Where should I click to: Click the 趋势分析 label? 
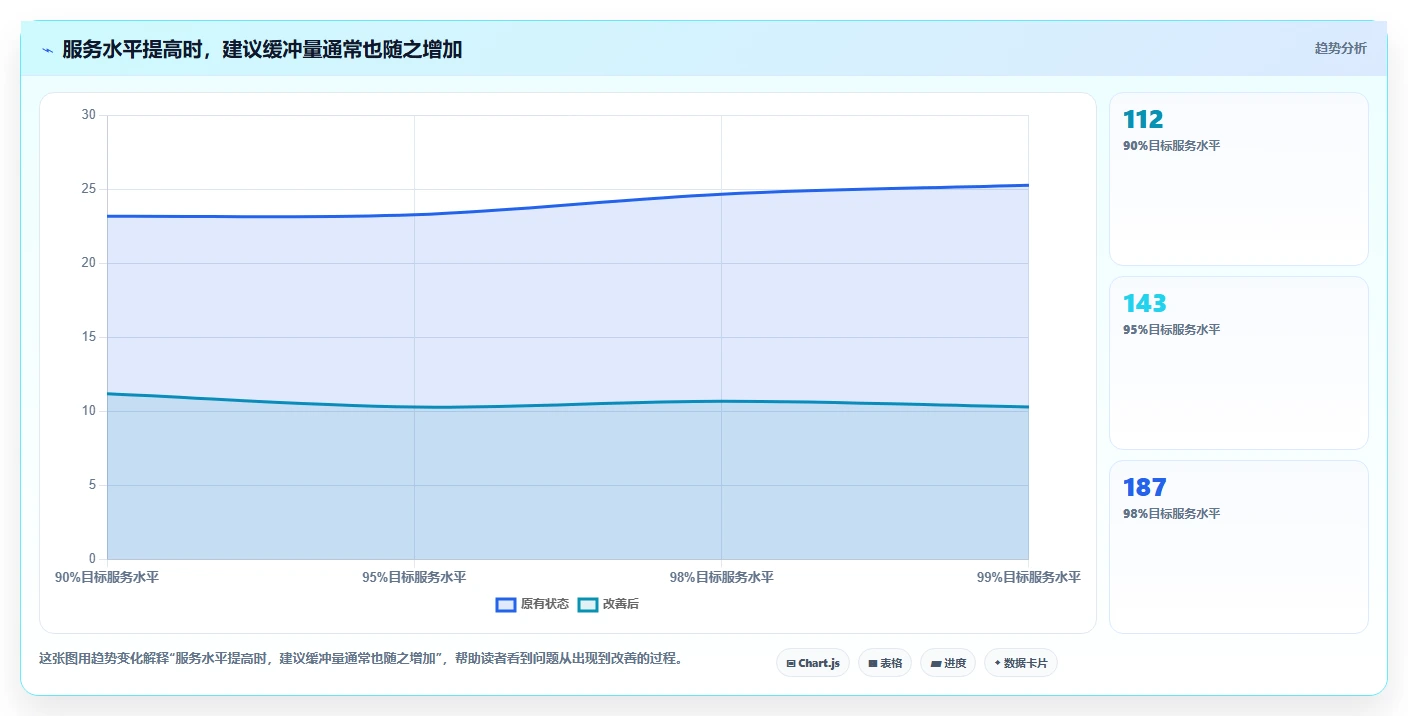pyautogui.click(x=1340, y=48)
